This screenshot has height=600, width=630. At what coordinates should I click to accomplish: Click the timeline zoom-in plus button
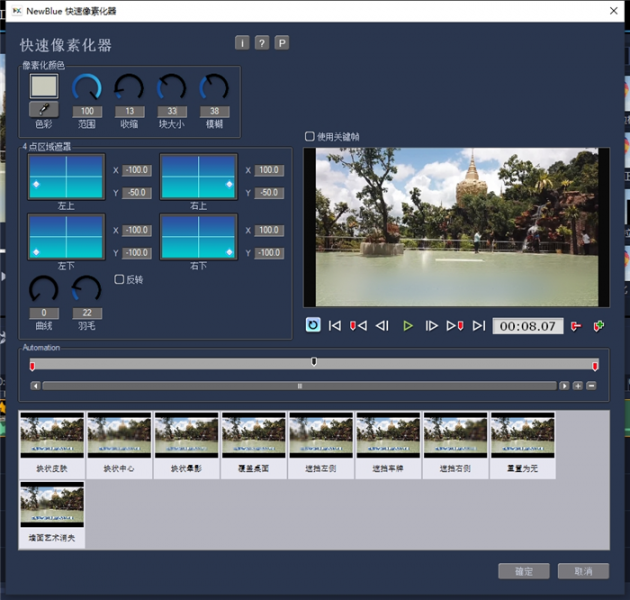coord(577,385)
